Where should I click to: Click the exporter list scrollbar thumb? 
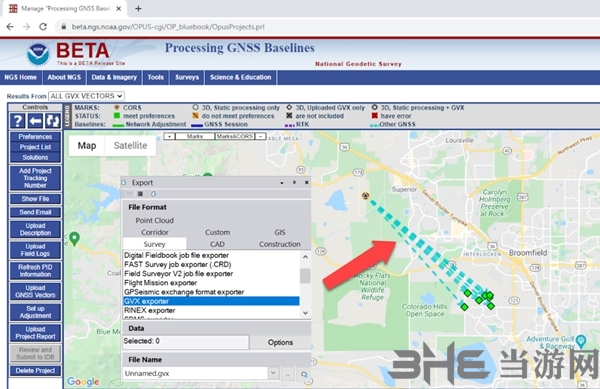click(x=305, y=276)
